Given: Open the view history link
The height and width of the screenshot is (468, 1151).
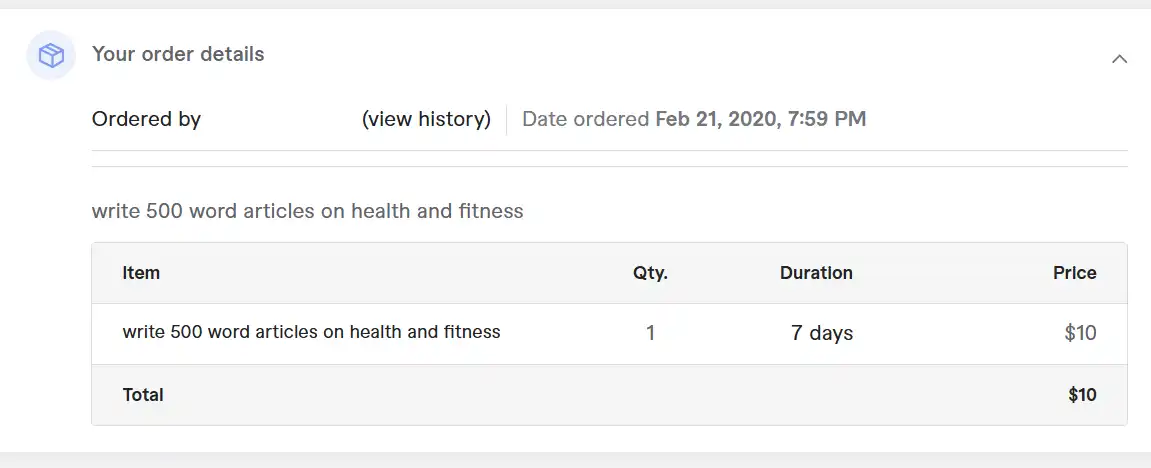Looking at the screenshot, I should [426, 119].
